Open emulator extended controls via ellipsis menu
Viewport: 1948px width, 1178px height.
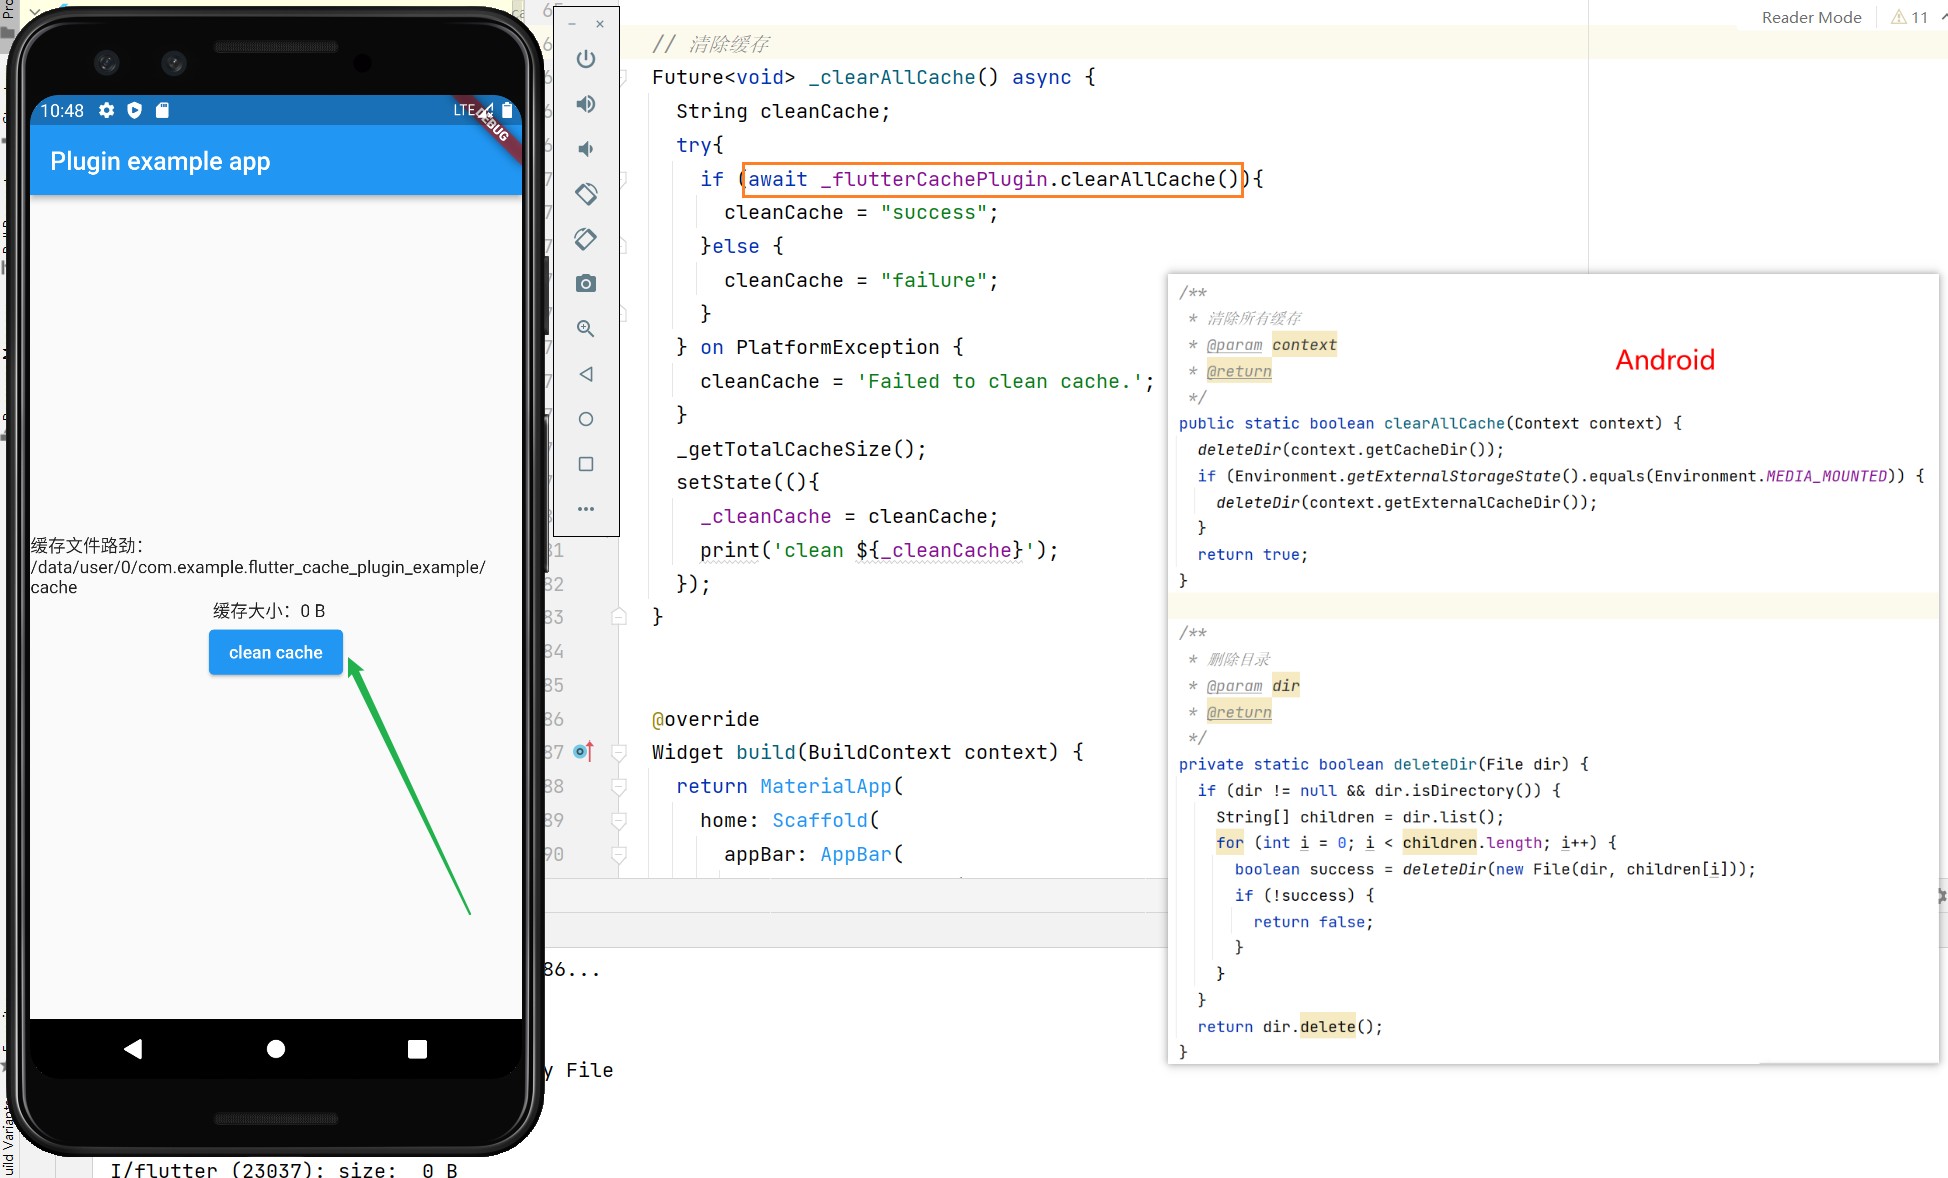pos(586,508)
